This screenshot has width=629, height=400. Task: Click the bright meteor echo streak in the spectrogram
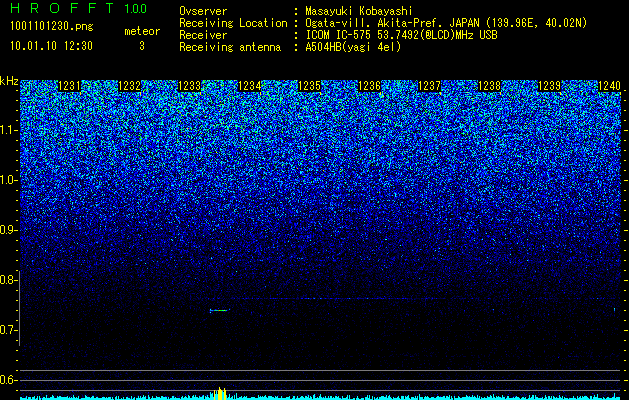tap(219, 310)
